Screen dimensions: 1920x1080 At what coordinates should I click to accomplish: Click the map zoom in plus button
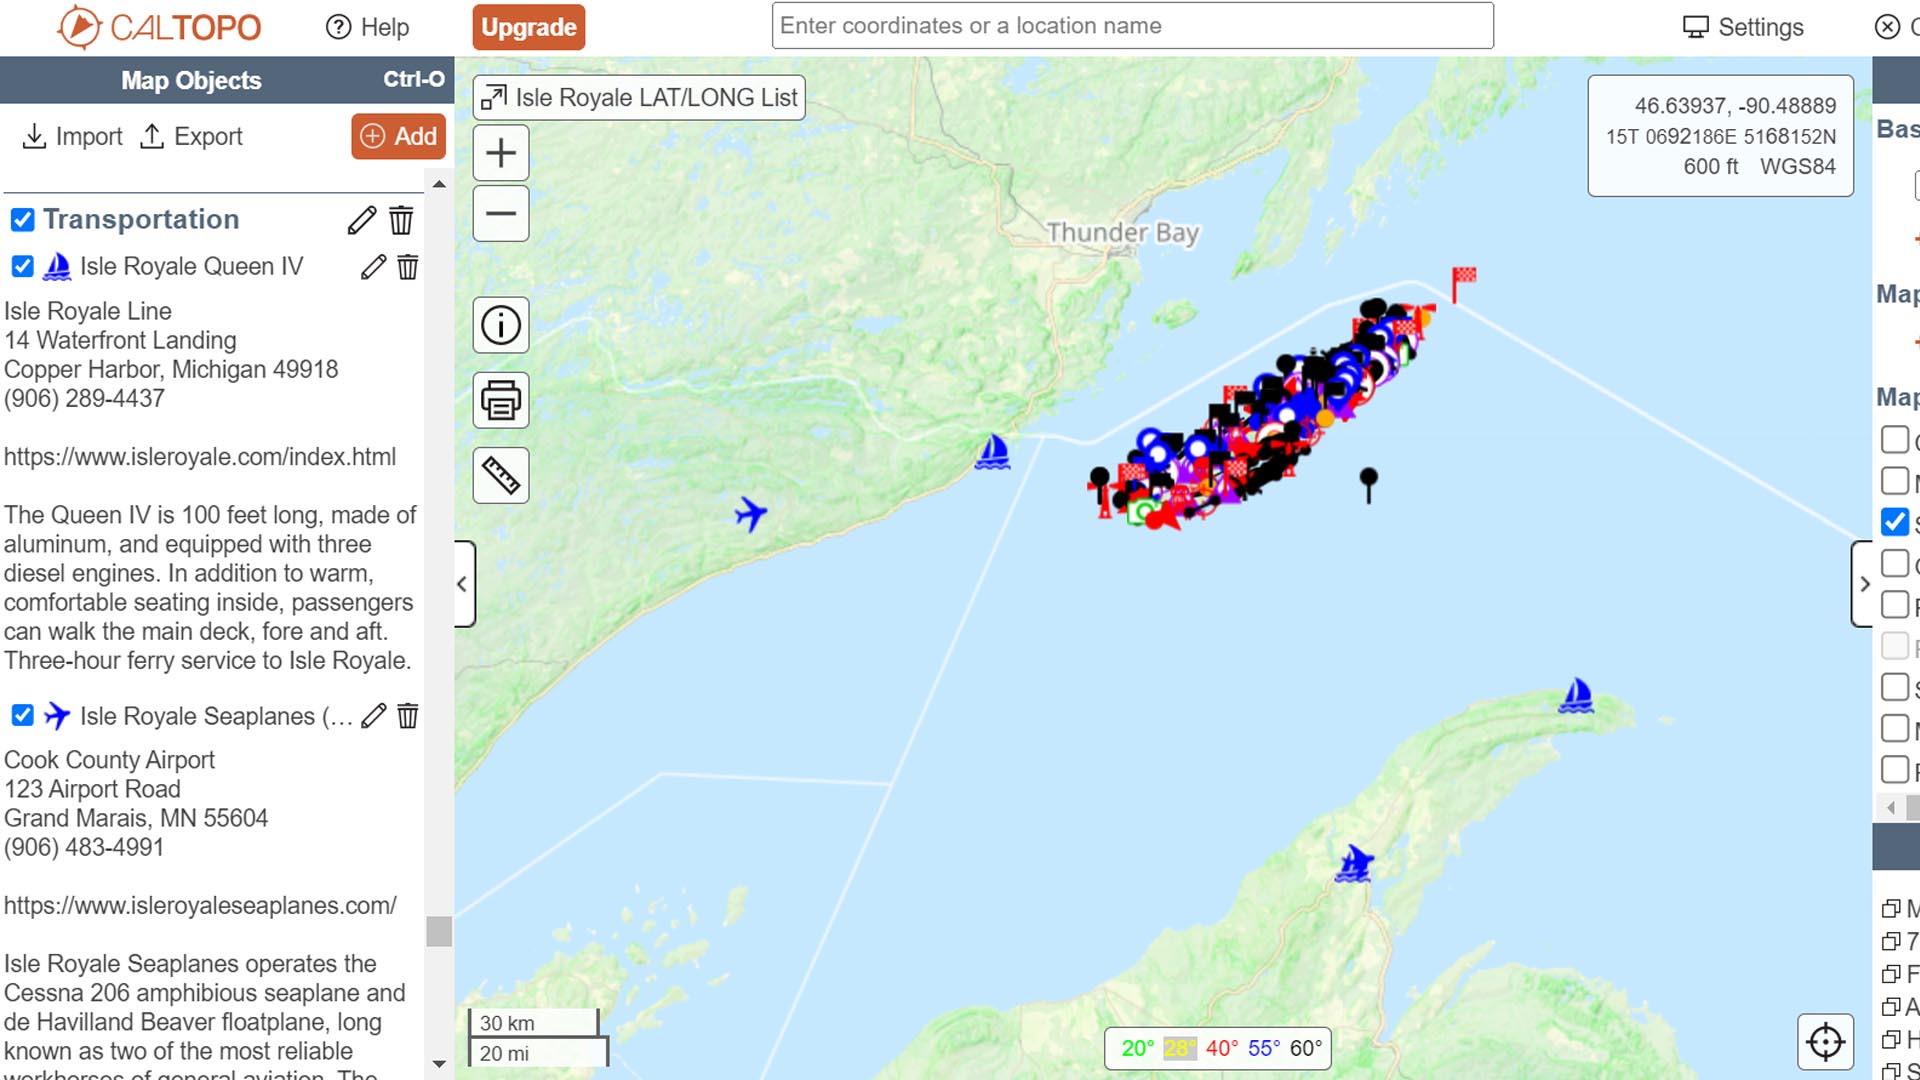click(x=500, y=153)
